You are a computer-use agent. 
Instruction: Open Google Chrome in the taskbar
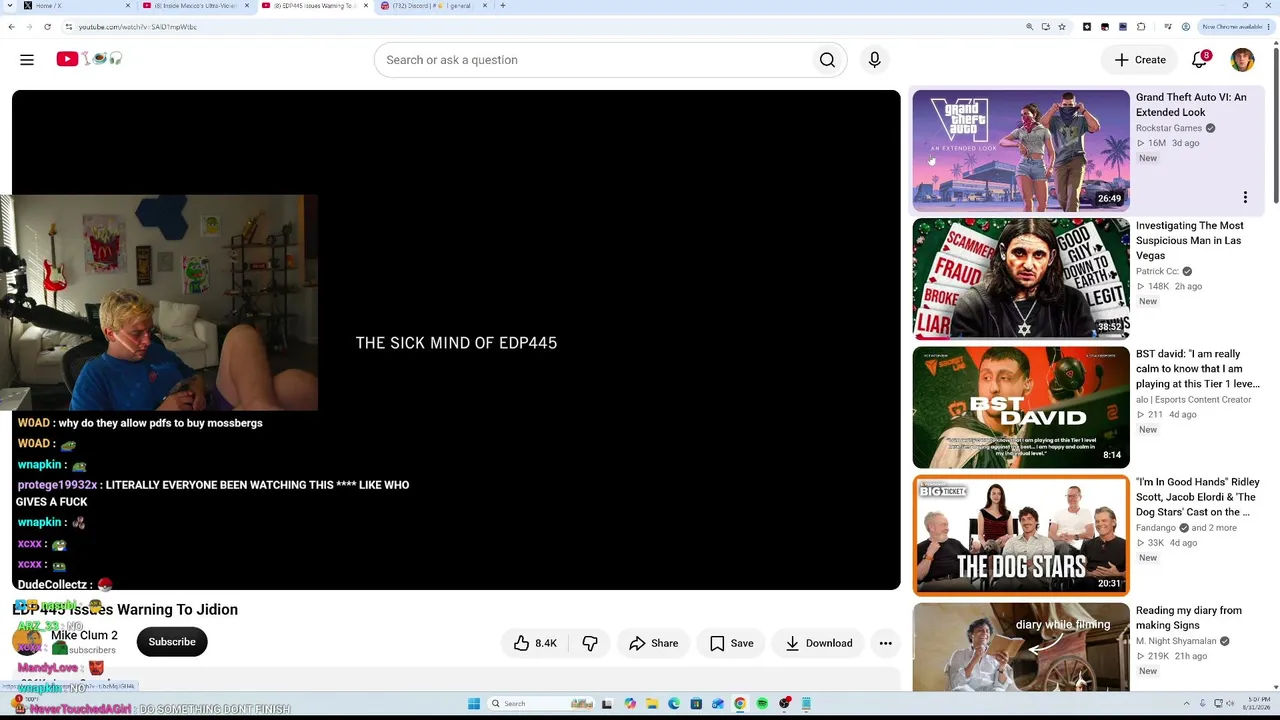click(x=740, y=704)
